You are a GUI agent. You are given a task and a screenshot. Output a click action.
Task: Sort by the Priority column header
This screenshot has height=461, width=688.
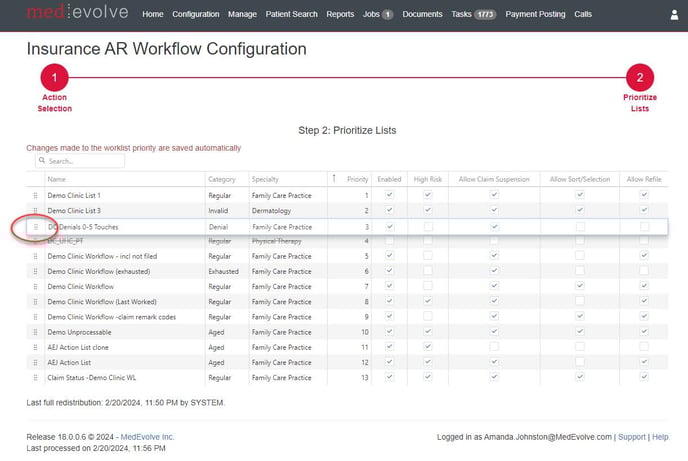click(357, 179)
